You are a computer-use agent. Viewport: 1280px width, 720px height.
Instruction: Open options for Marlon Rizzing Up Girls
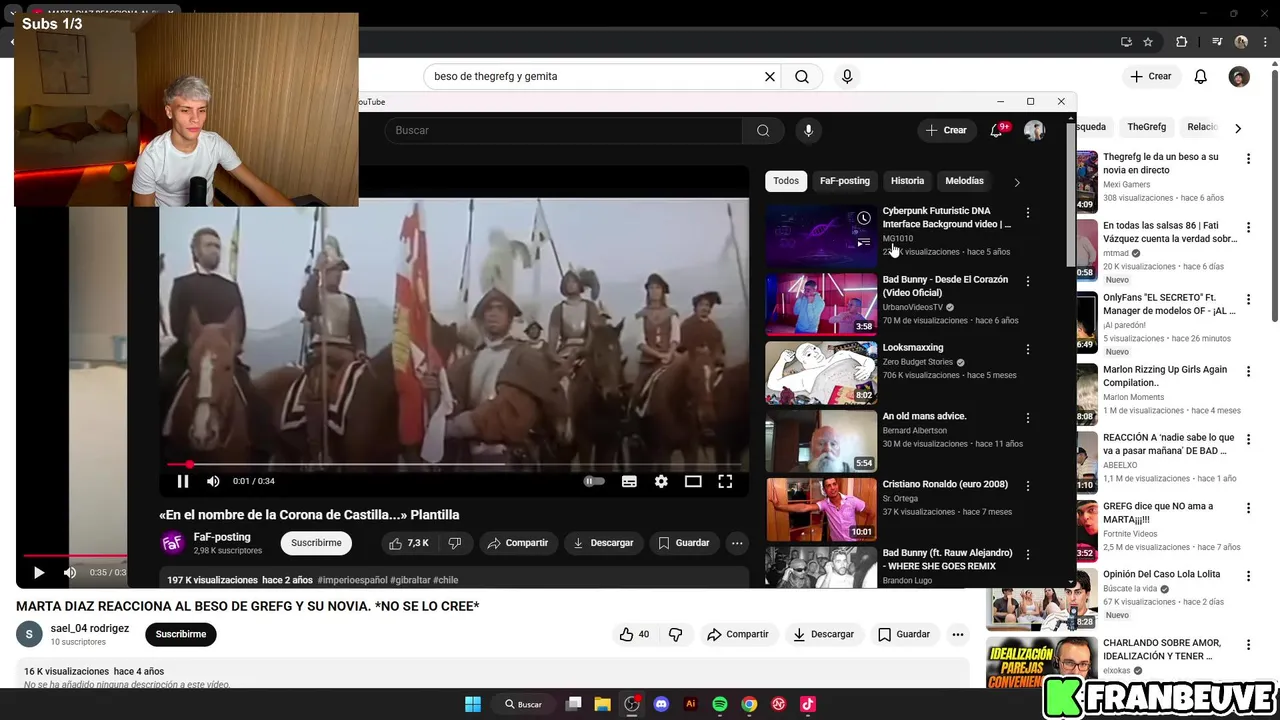pos(1248,371)
